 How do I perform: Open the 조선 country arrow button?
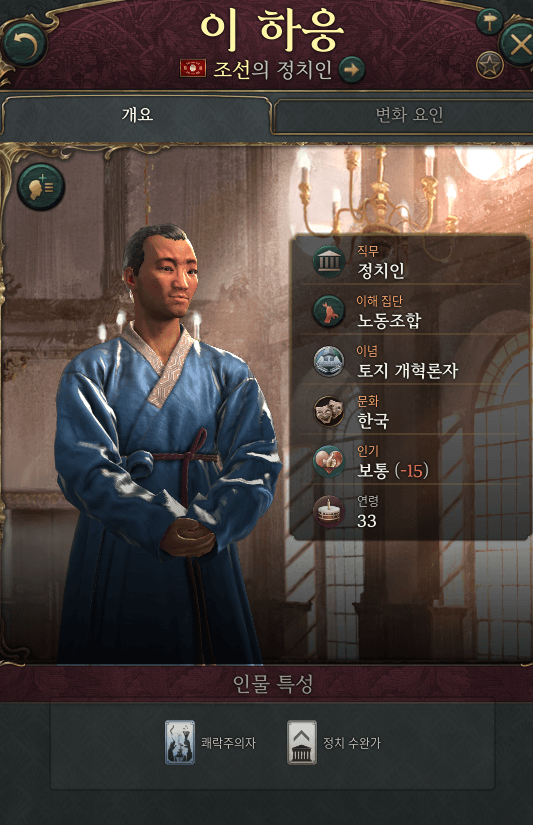coord(352,69)
